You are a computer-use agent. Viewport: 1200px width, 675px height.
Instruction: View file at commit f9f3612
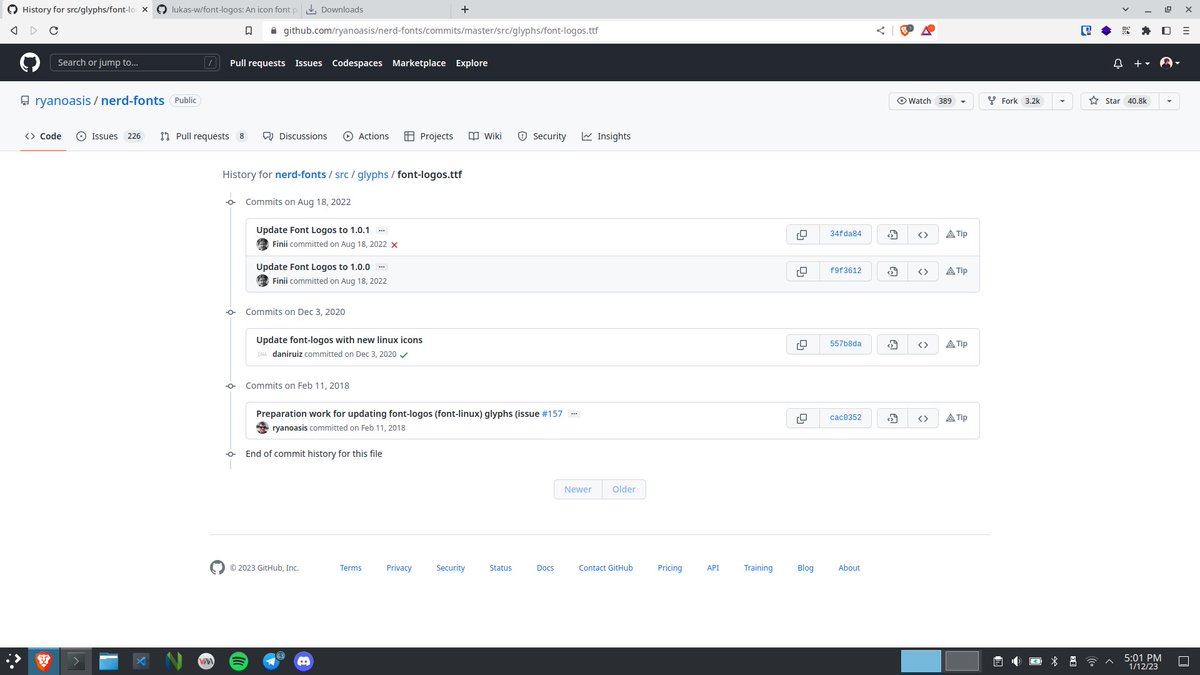pyautogui.click(x=892, y=271)
